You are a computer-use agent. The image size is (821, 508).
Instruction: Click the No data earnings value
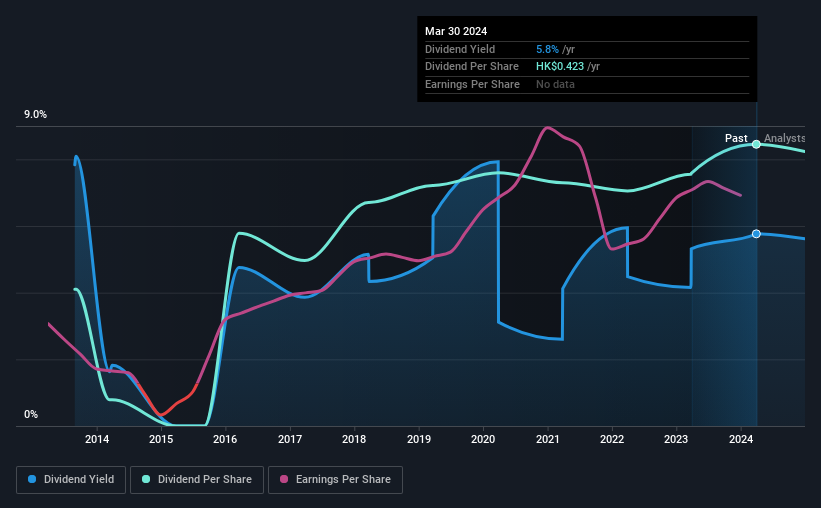pos(555,84)
